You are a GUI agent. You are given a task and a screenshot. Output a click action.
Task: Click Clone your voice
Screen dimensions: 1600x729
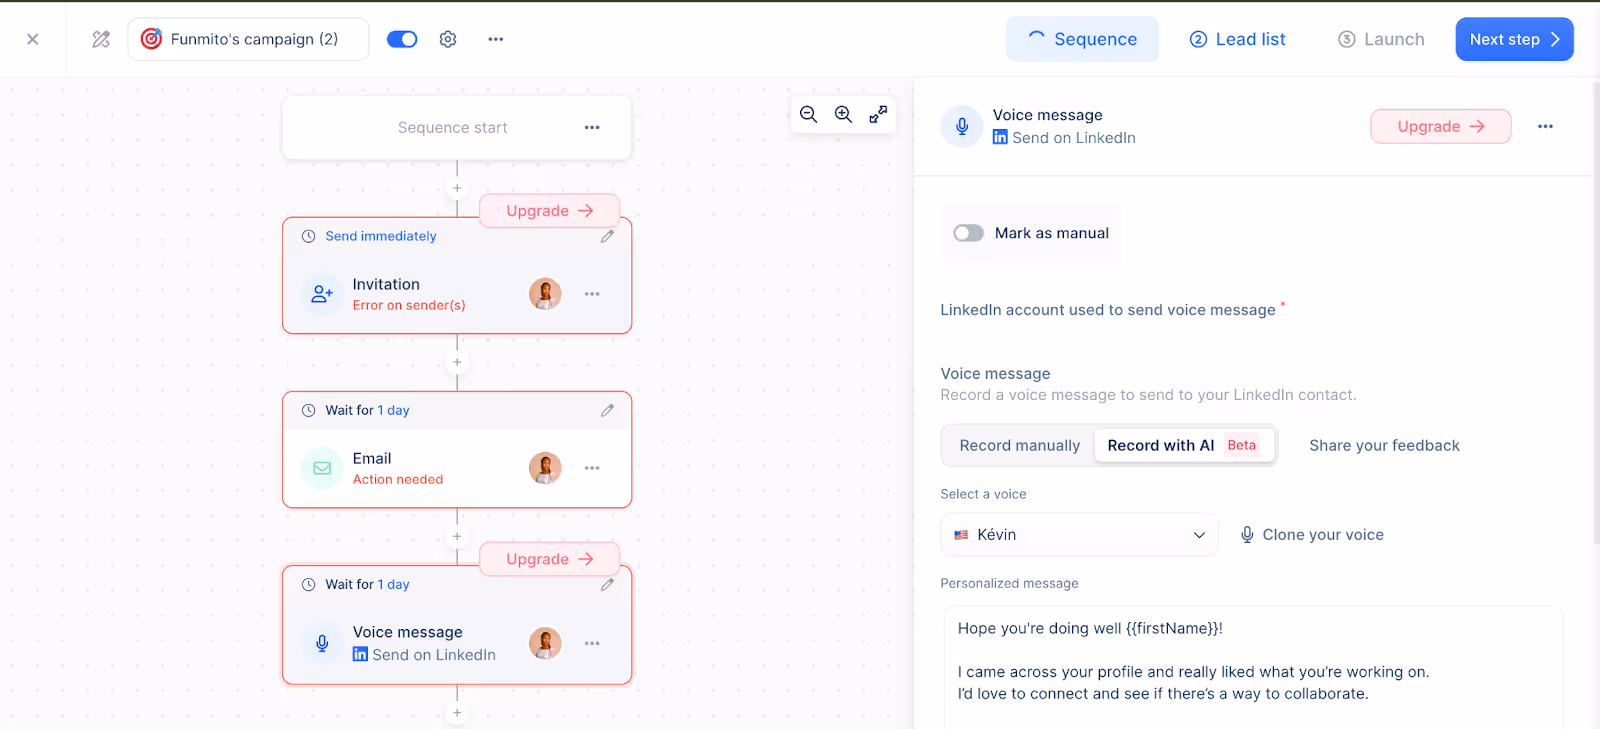click(x=1312, y=535)
